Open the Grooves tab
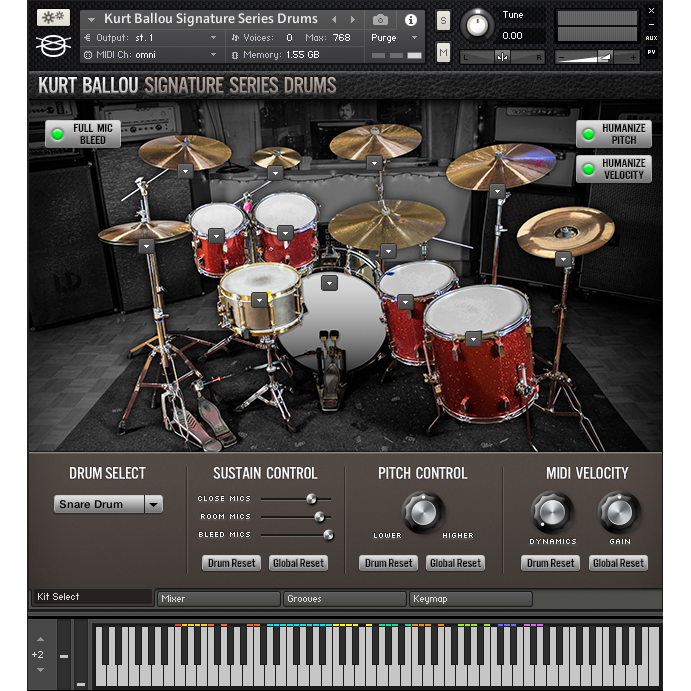691x691 pixels. pyautogui.click(x=344, y=599)
